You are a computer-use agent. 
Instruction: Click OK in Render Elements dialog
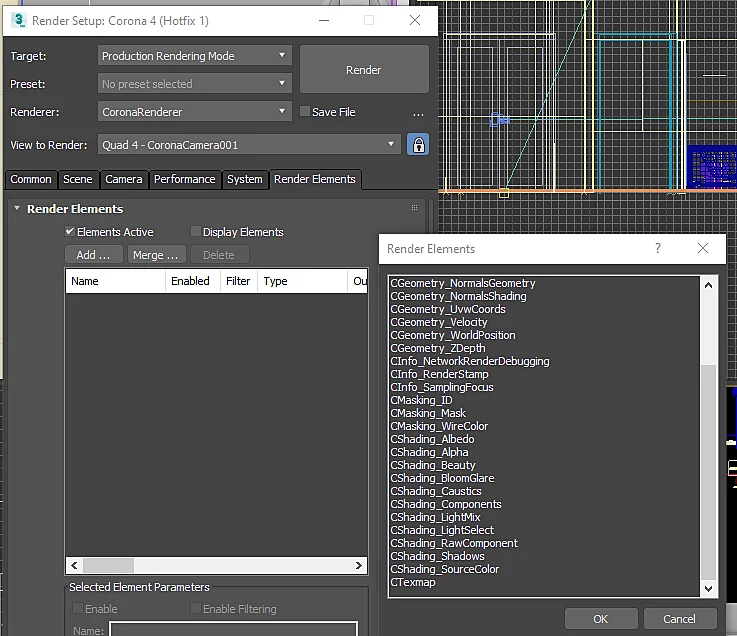tap(601, 619)
